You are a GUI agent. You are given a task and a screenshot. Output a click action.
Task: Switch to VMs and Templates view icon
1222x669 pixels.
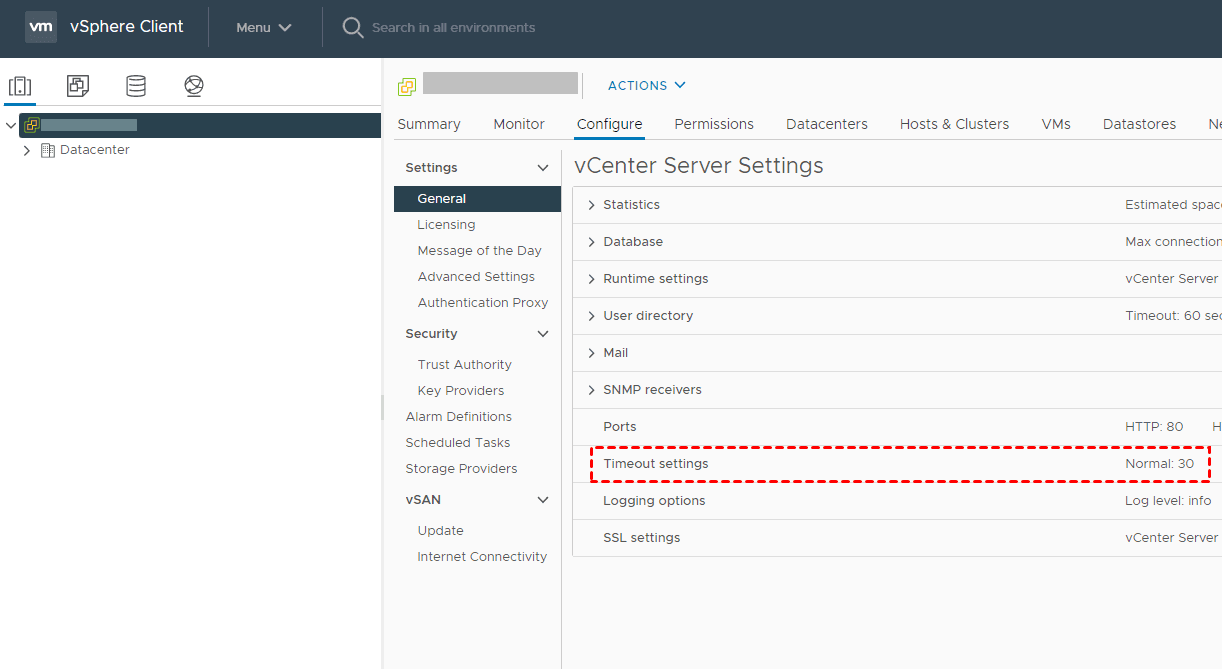tap(78, 86)
